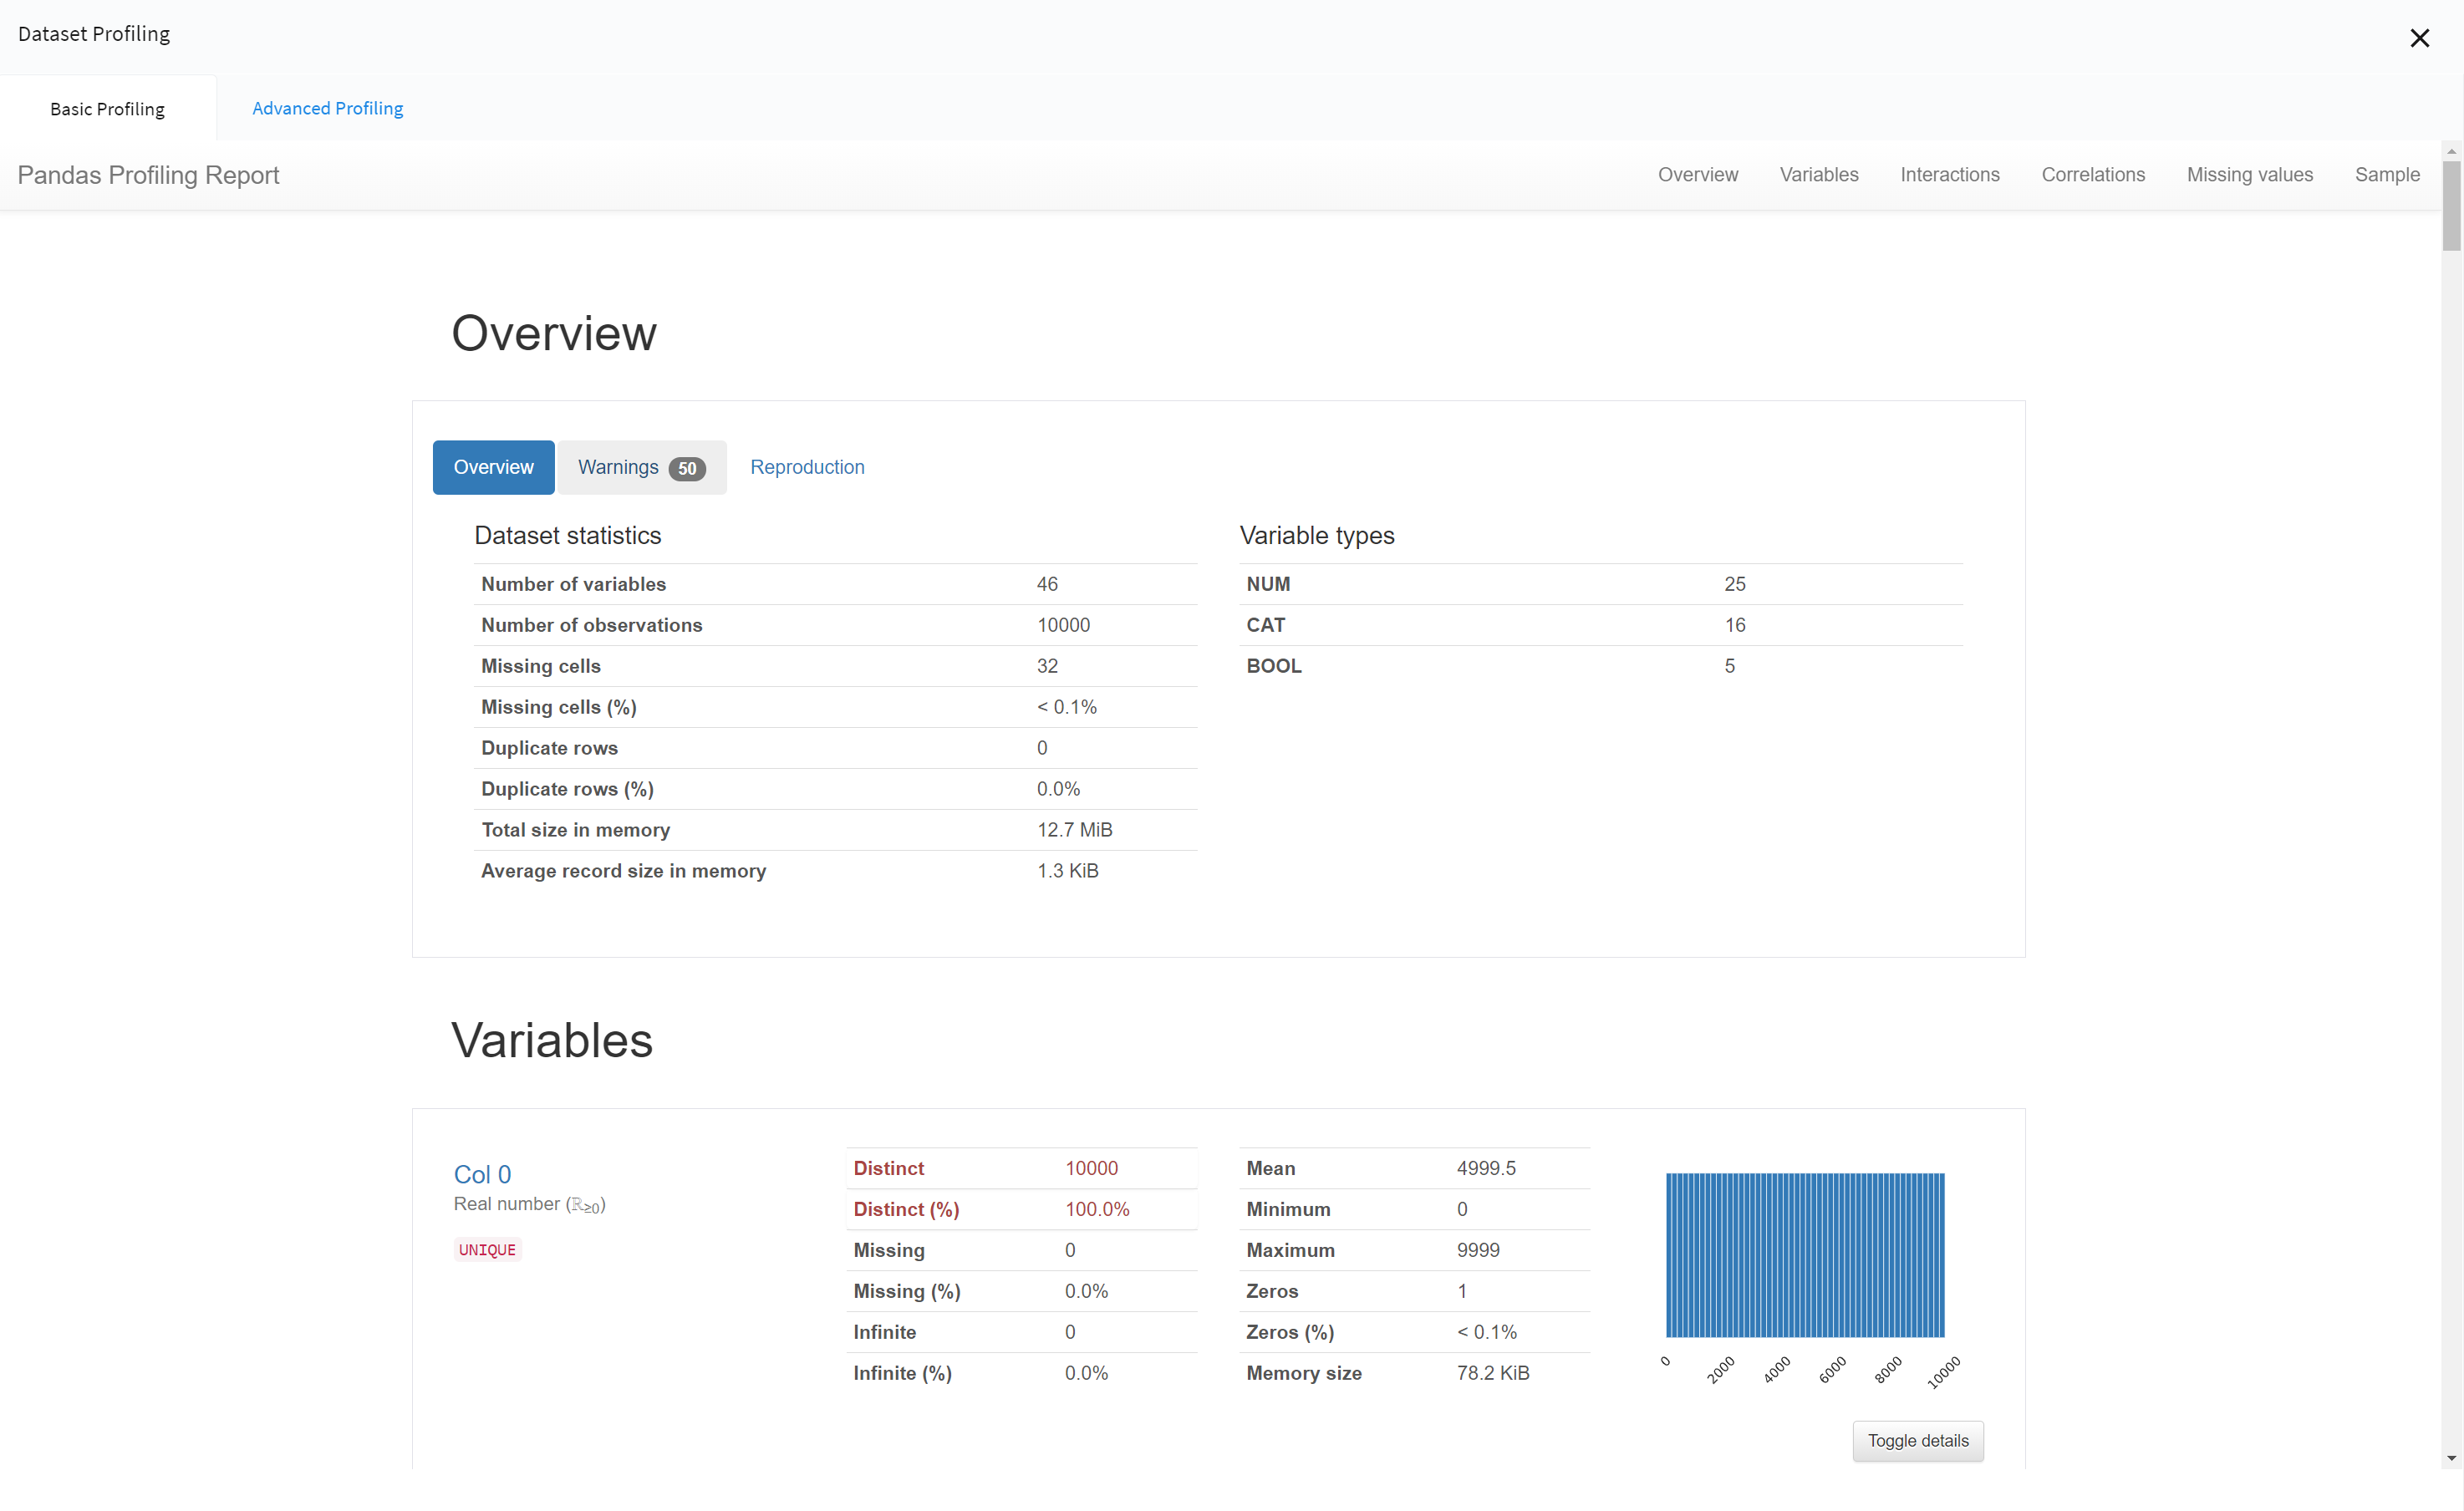The height and width of the screenshot is (1511, 2464).
Task: Open the Interactions section
Action: [1949, 174]
